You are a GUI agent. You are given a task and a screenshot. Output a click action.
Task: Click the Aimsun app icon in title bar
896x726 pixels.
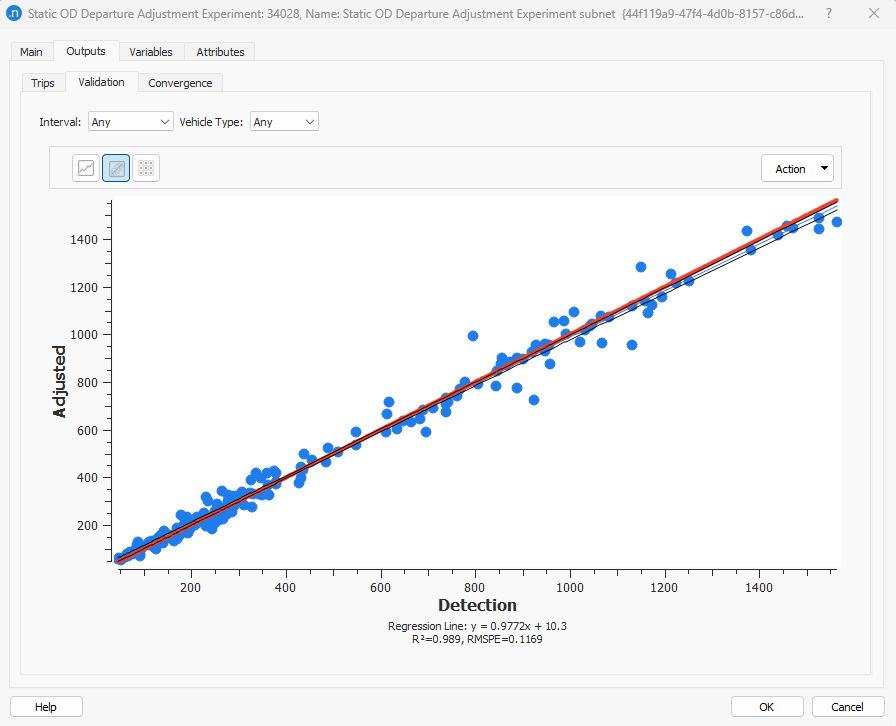tap(14, 14)
